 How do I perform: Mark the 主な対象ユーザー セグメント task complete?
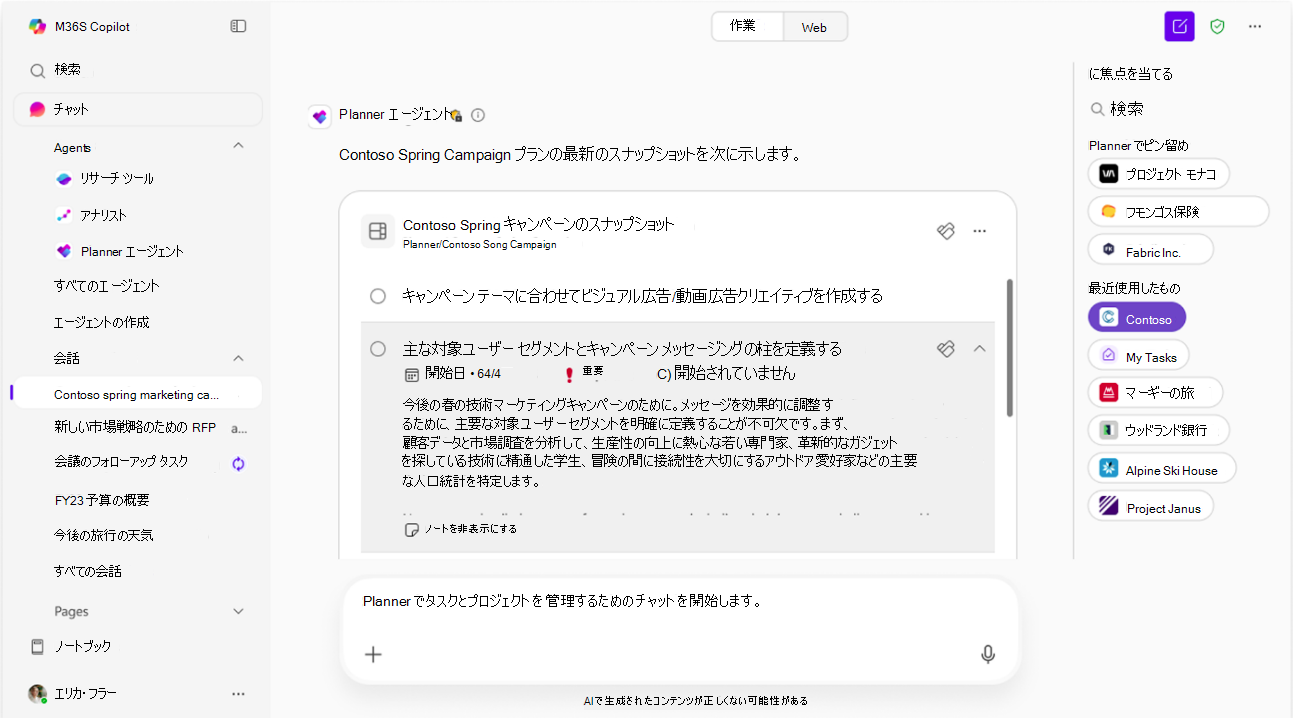pos(378,349)
